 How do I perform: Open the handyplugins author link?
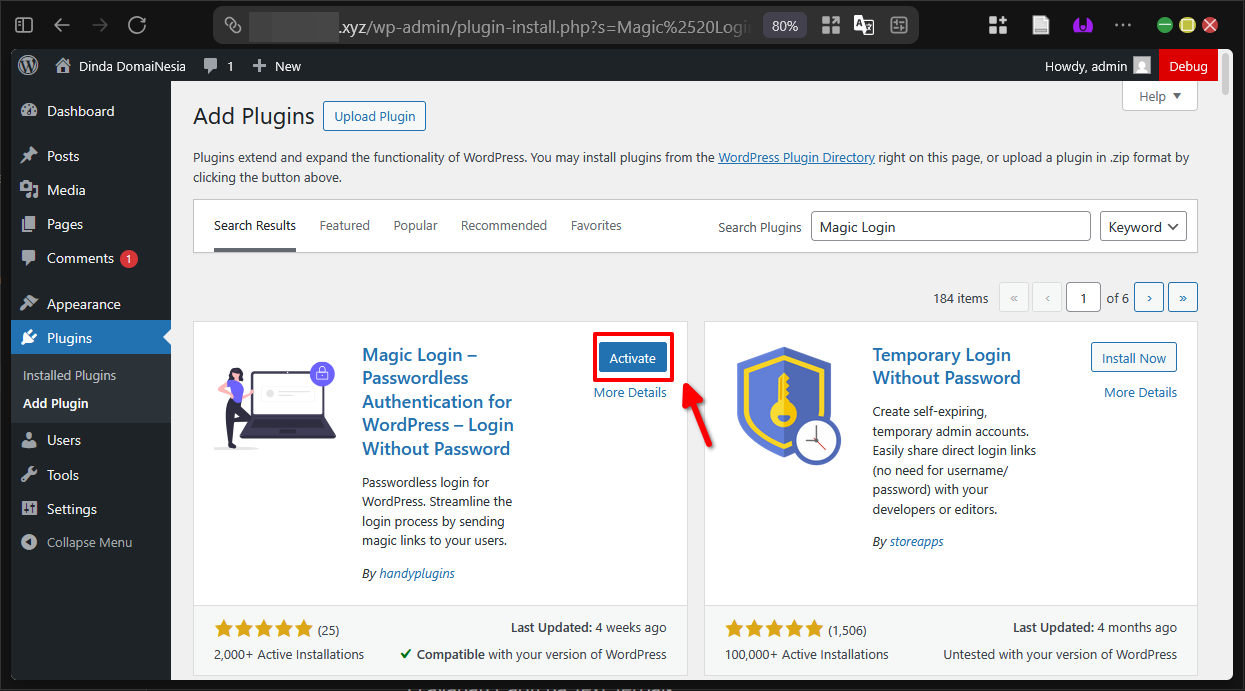417,573
